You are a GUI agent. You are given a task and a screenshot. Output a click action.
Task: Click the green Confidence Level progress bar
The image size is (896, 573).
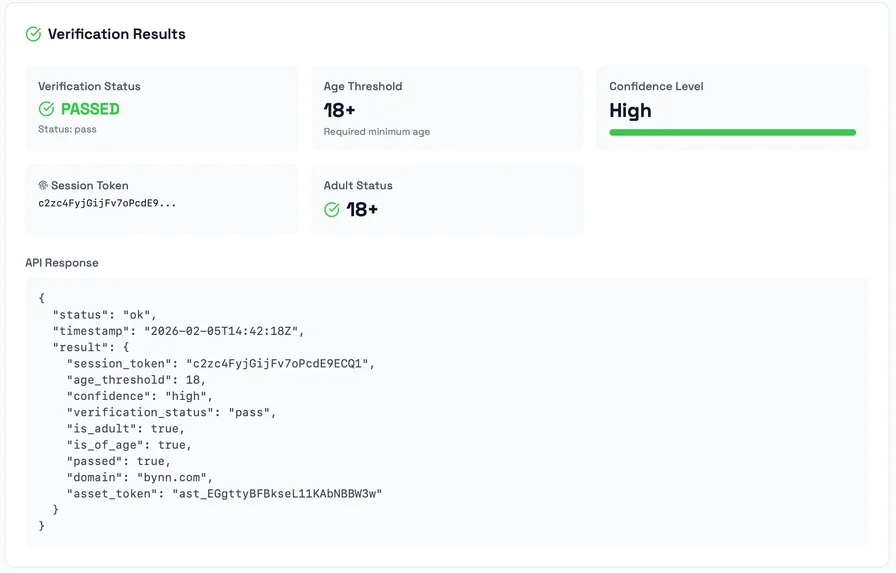tap(733, 133)
